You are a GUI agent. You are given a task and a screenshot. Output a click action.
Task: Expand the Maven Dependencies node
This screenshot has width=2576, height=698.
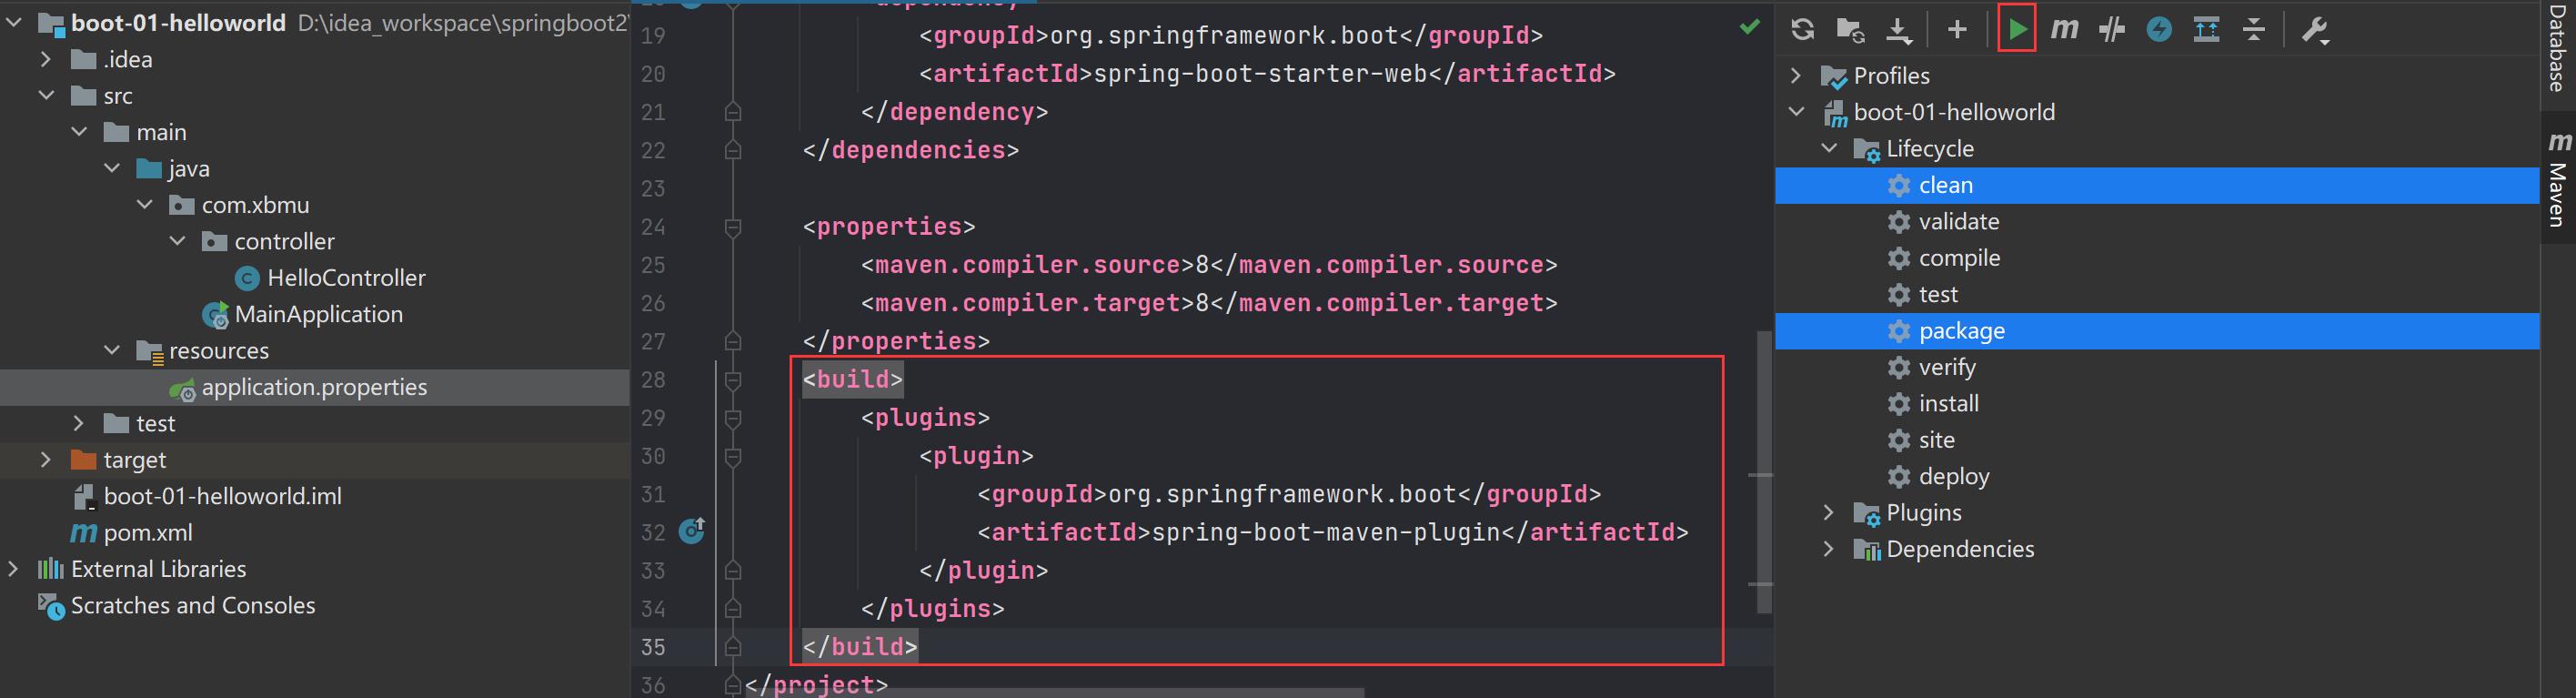point(1829,549)
